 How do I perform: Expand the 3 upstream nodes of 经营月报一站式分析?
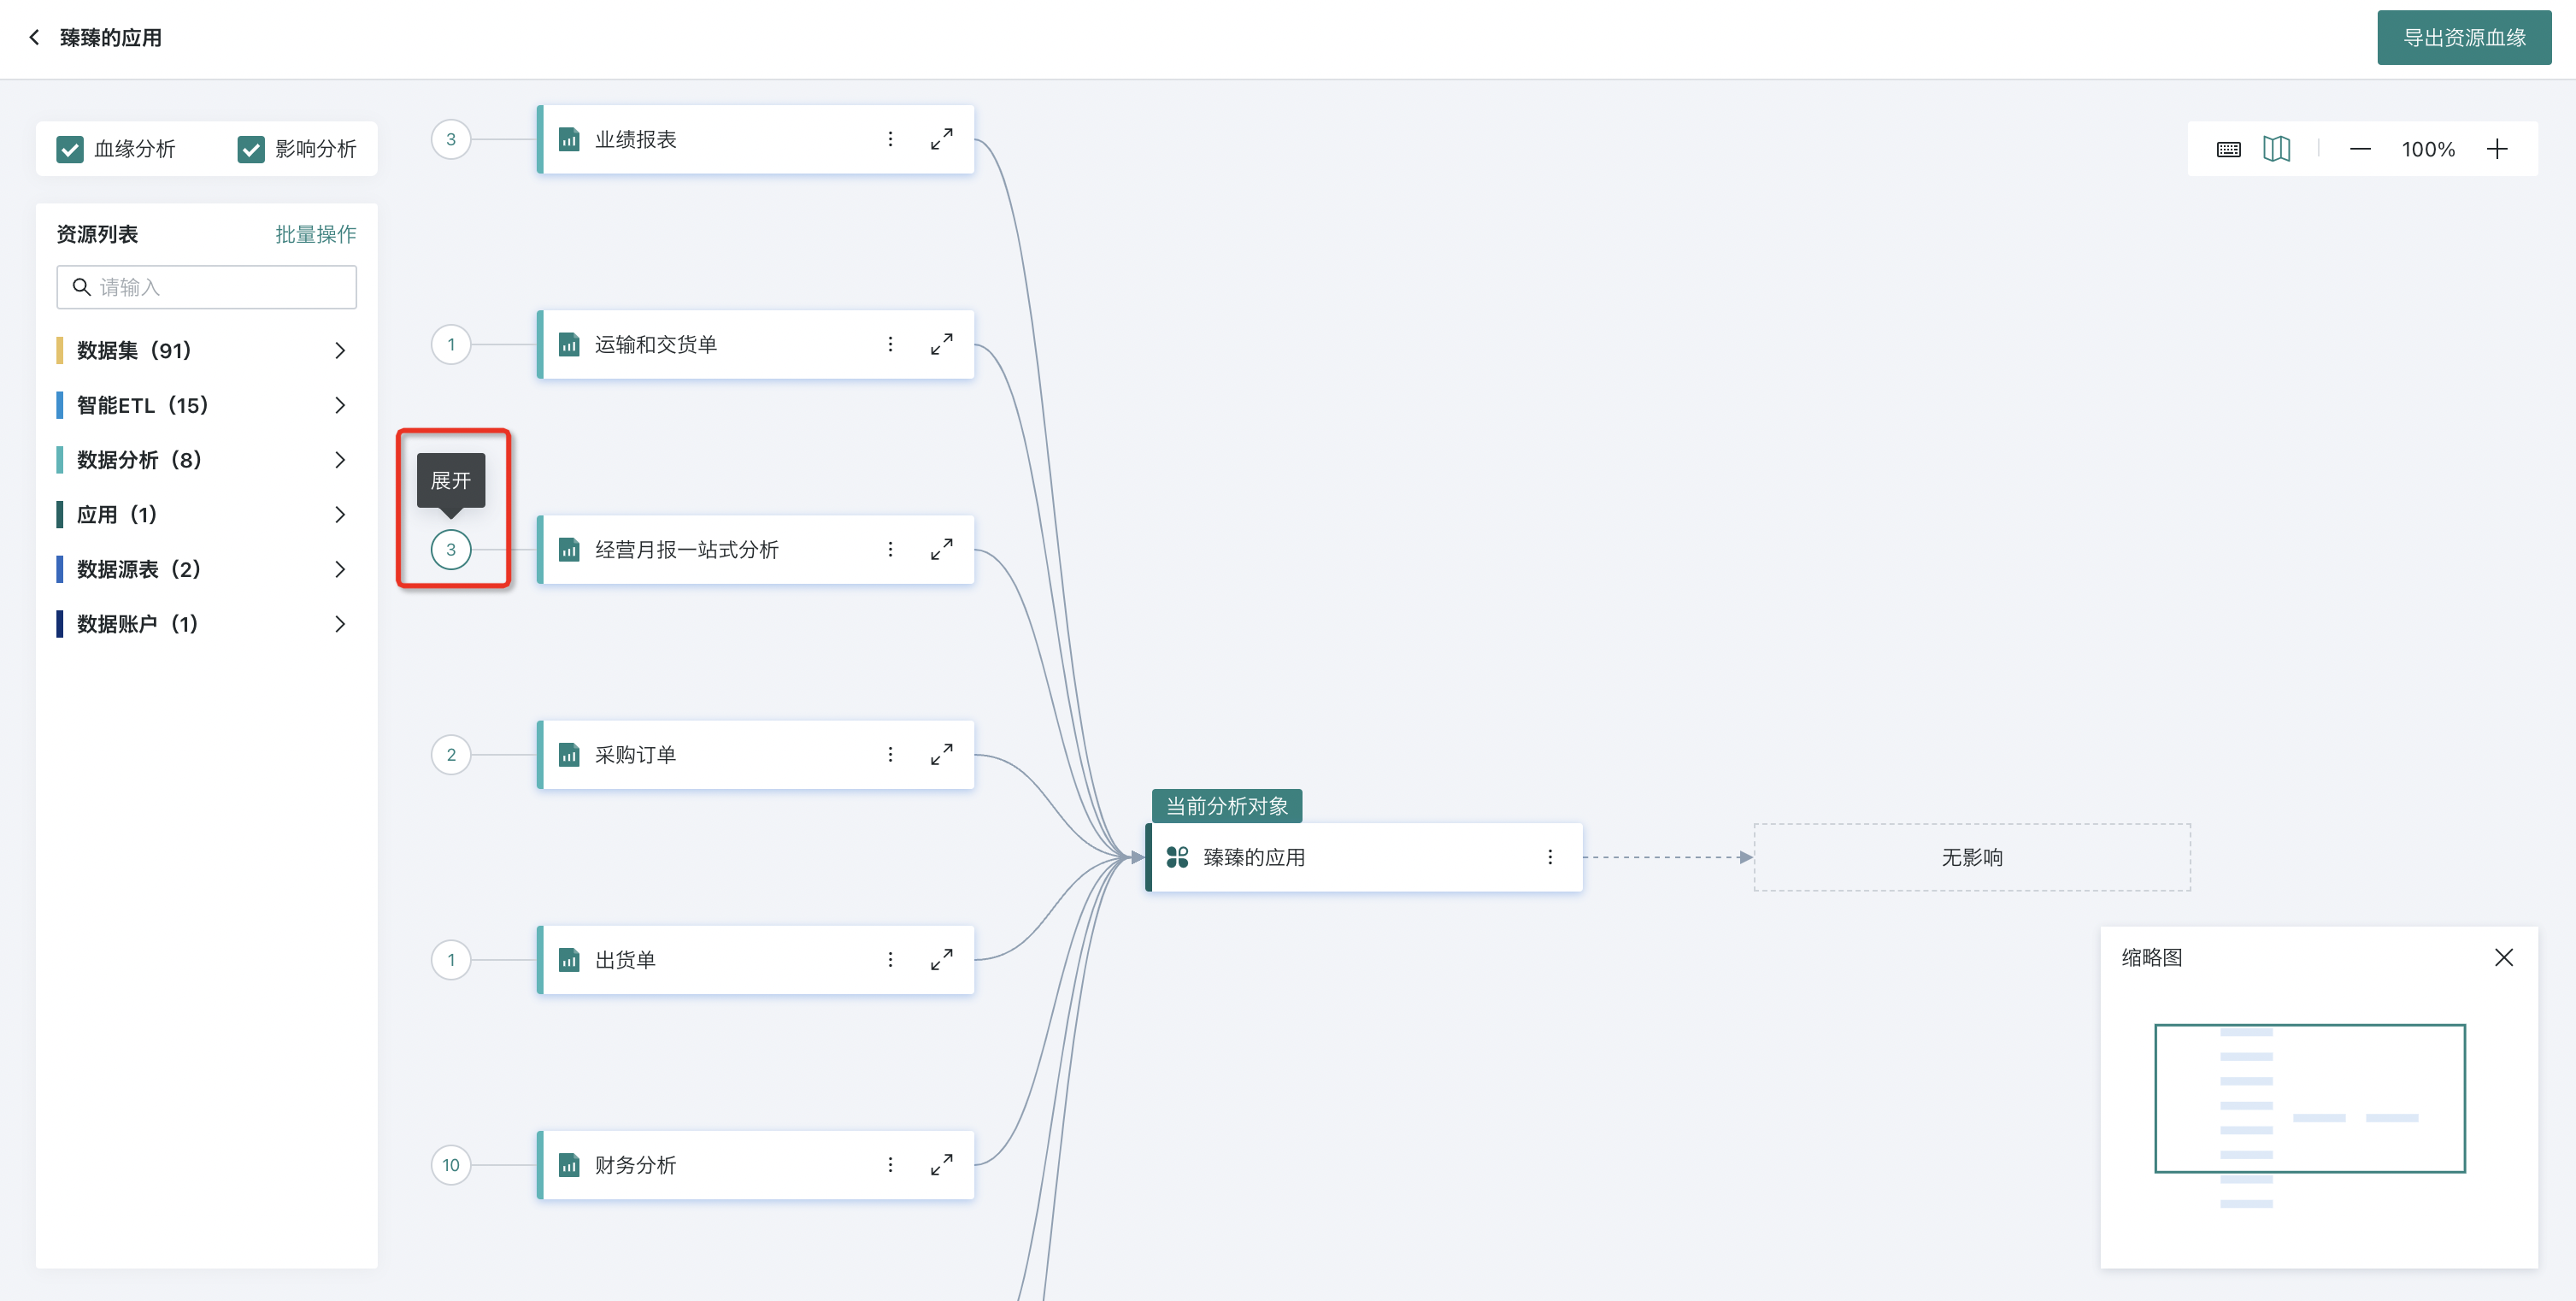pyautogui.click(x=451, y=549)
